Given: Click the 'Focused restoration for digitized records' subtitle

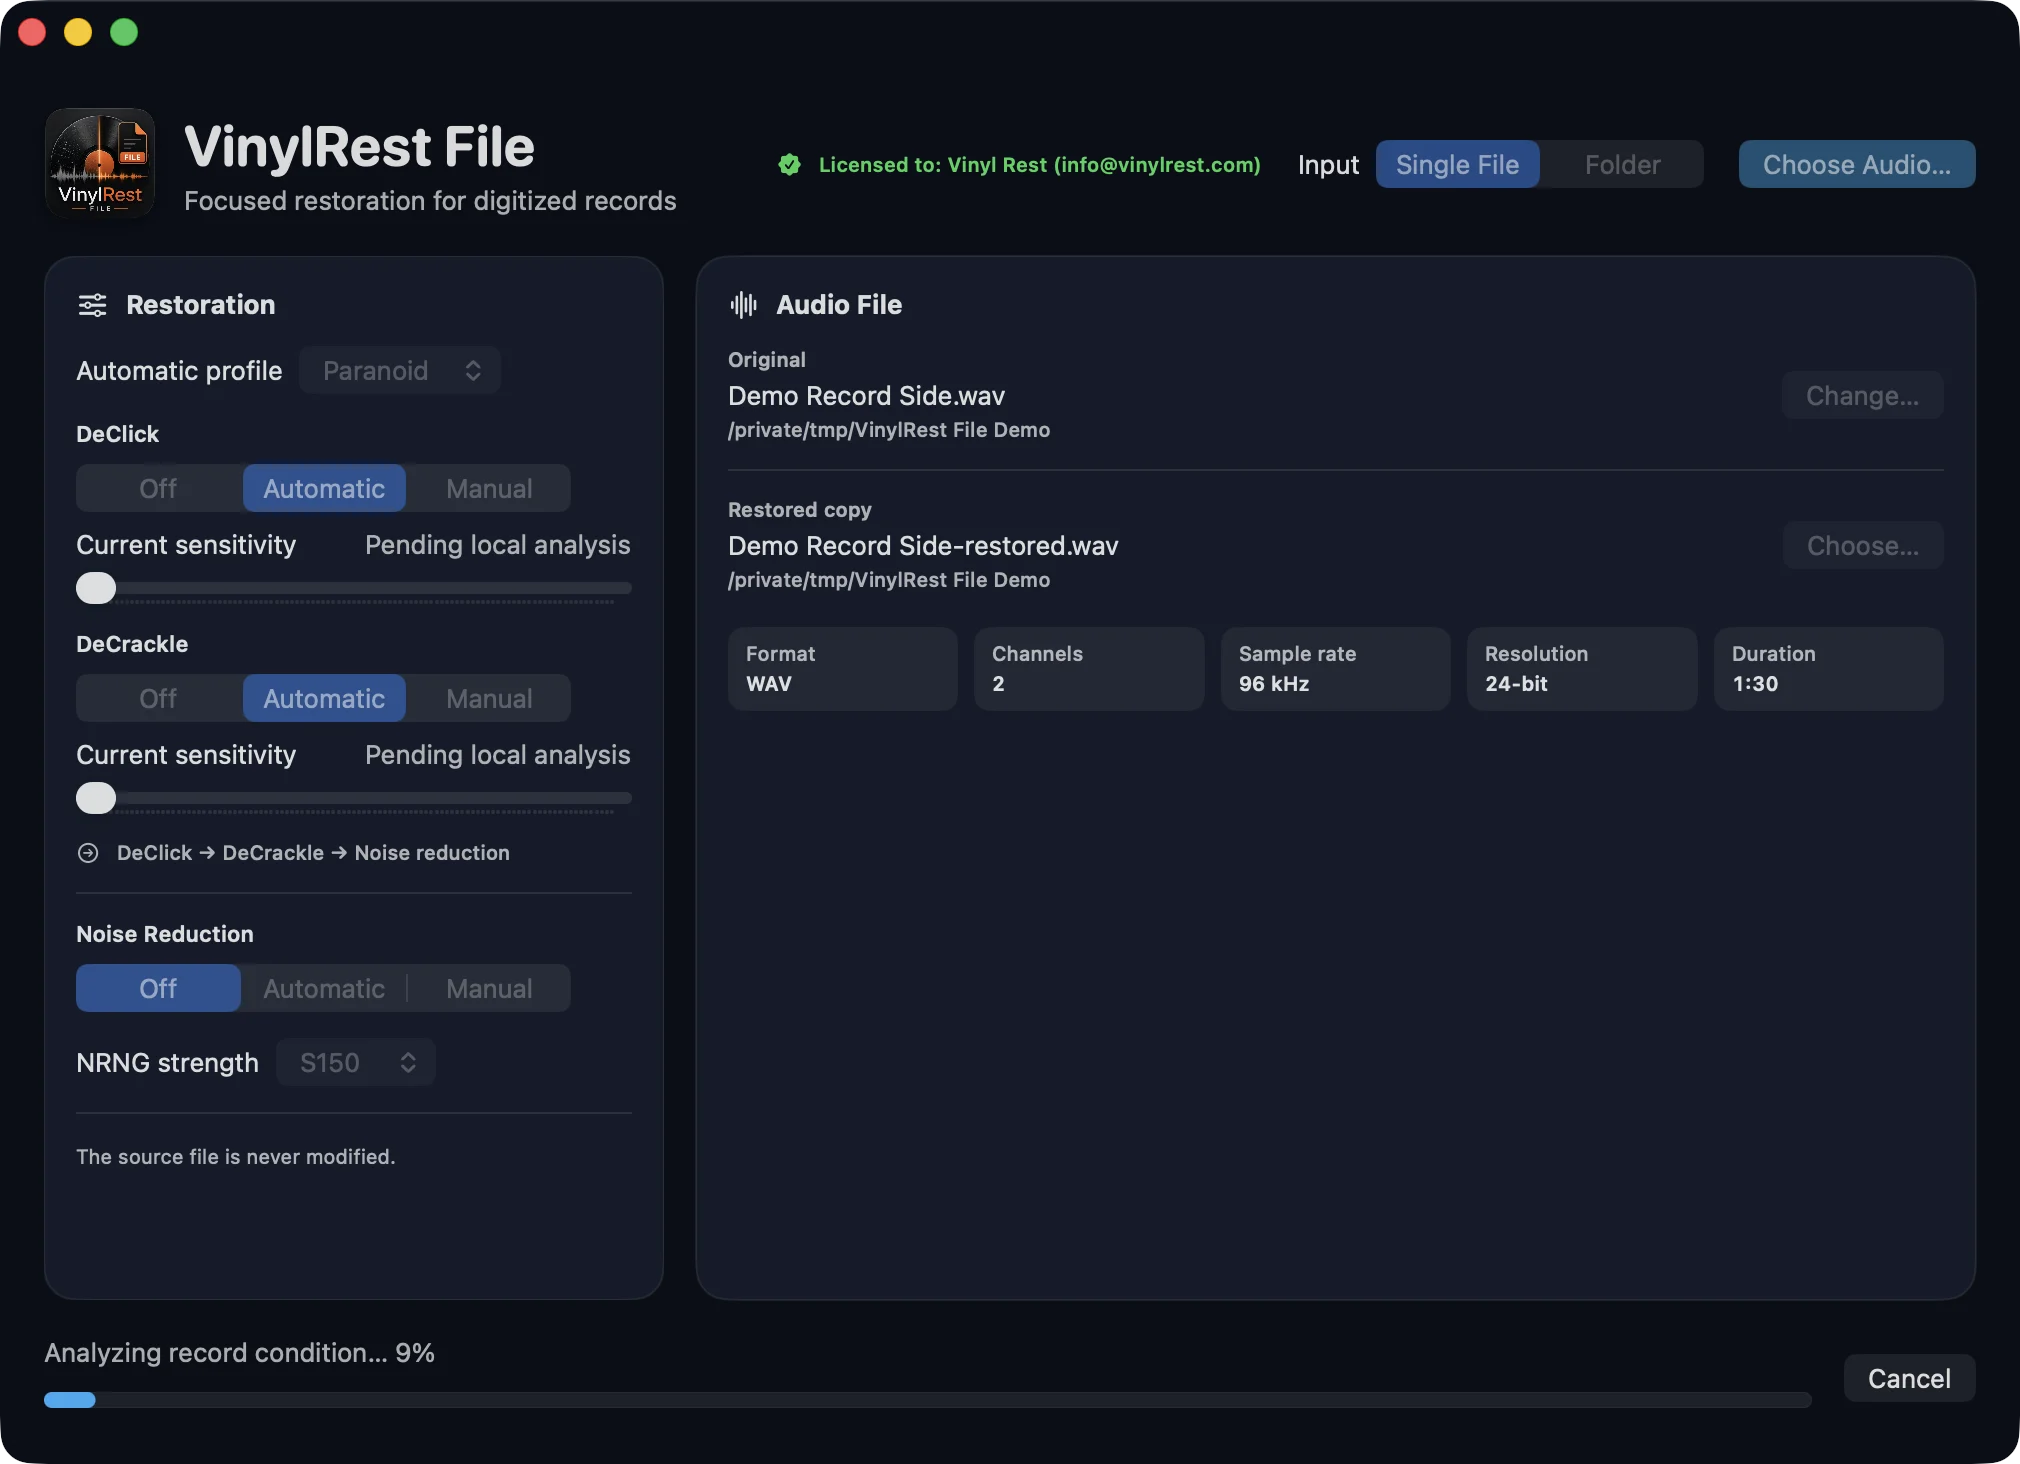Looking at the screenshot, I should coord(430,201).
